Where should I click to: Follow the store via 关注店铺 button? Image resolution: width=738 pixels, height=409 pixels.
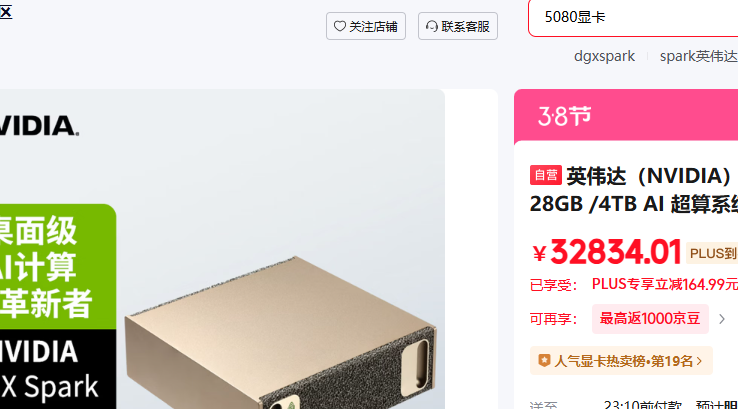[x=366, y=26]
